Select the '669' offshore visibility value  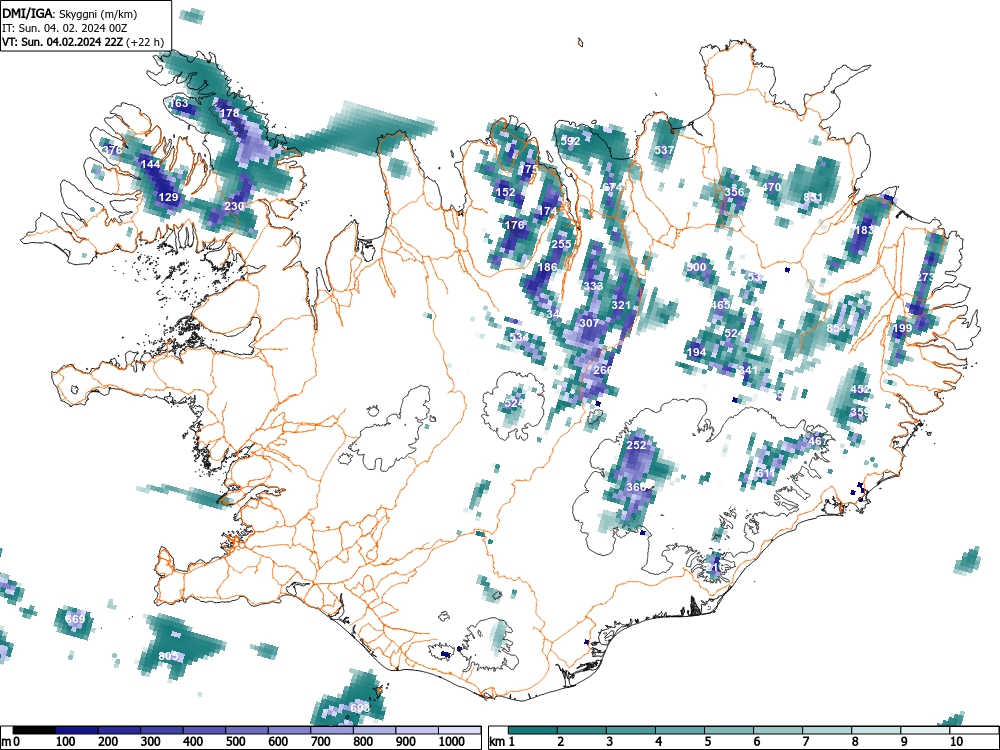click(x=75, y=619)
